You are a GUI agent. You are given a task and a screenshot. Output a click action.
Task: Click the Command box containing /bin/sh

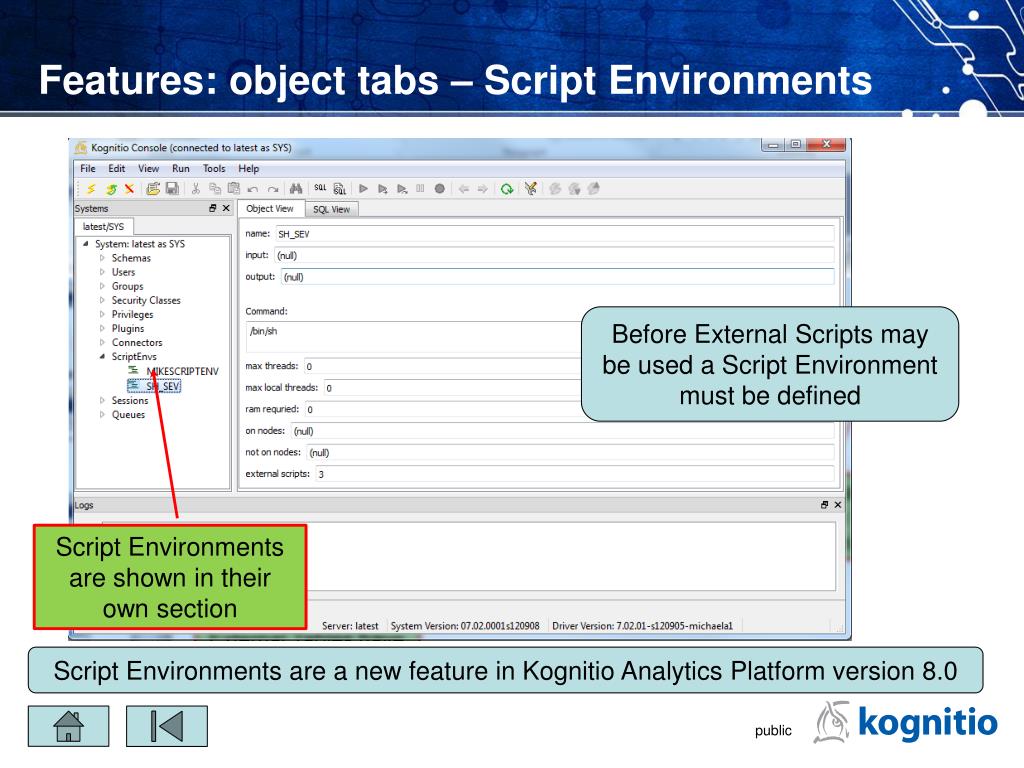[415, 337]
